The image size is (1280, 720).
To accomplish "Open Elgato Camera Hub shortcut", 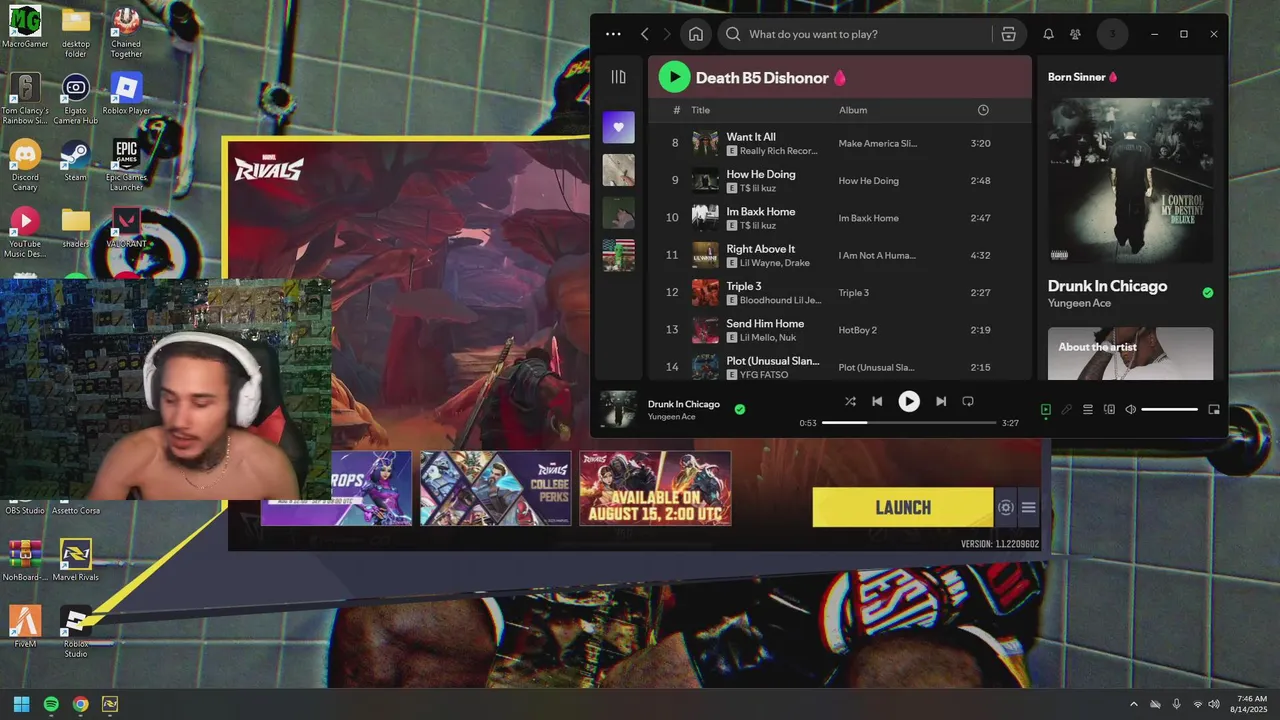I will tap(76, 98).
